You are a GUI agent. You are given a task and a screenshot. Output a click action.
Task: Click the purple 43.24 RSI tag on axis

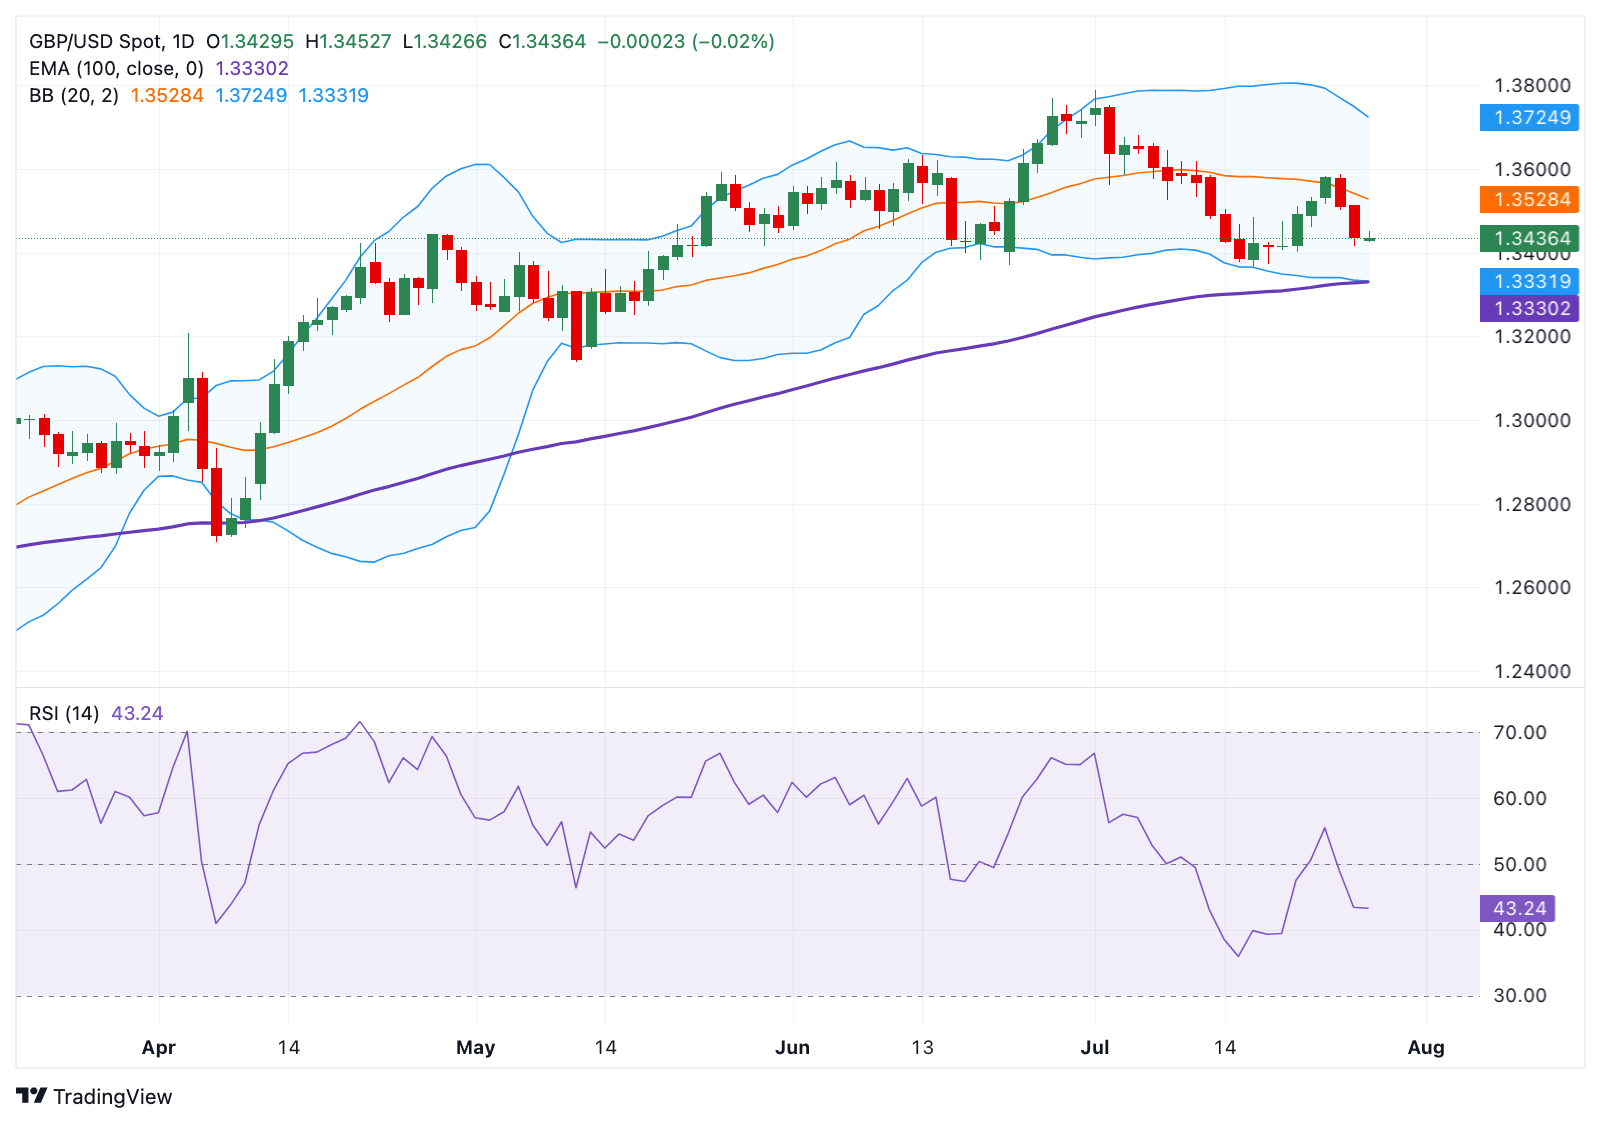1518,908
